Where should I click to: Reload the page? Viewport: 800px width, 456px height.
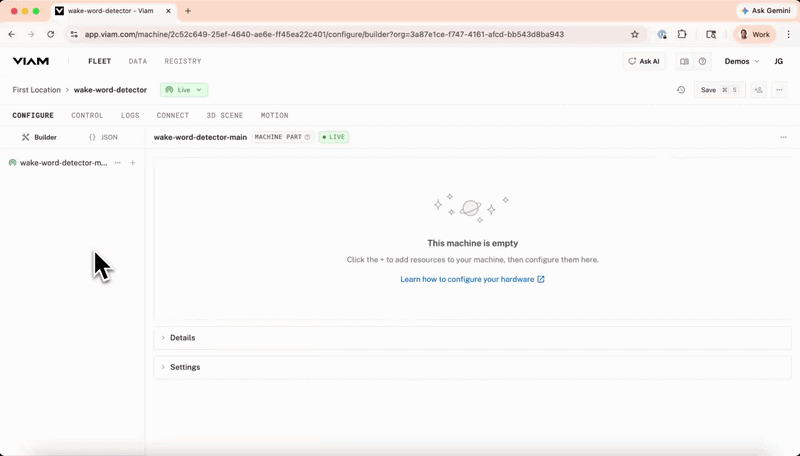click(x=51, y=34)
